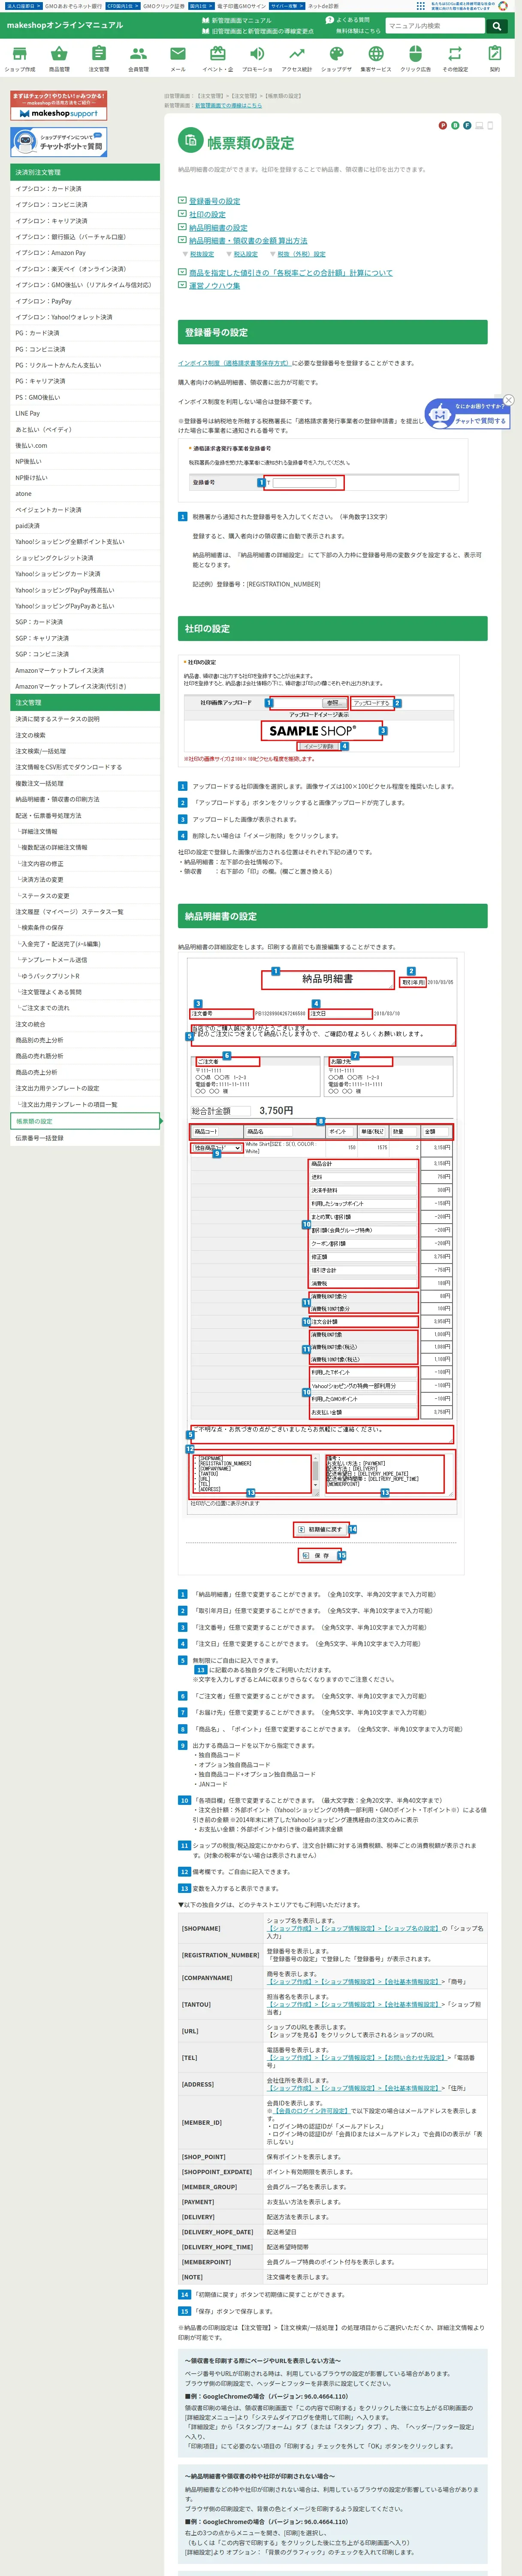Screen dimensions: 522x2576
Task: Open 商品の売れ筋分析 sidebar item
Action: [85, 1056]
